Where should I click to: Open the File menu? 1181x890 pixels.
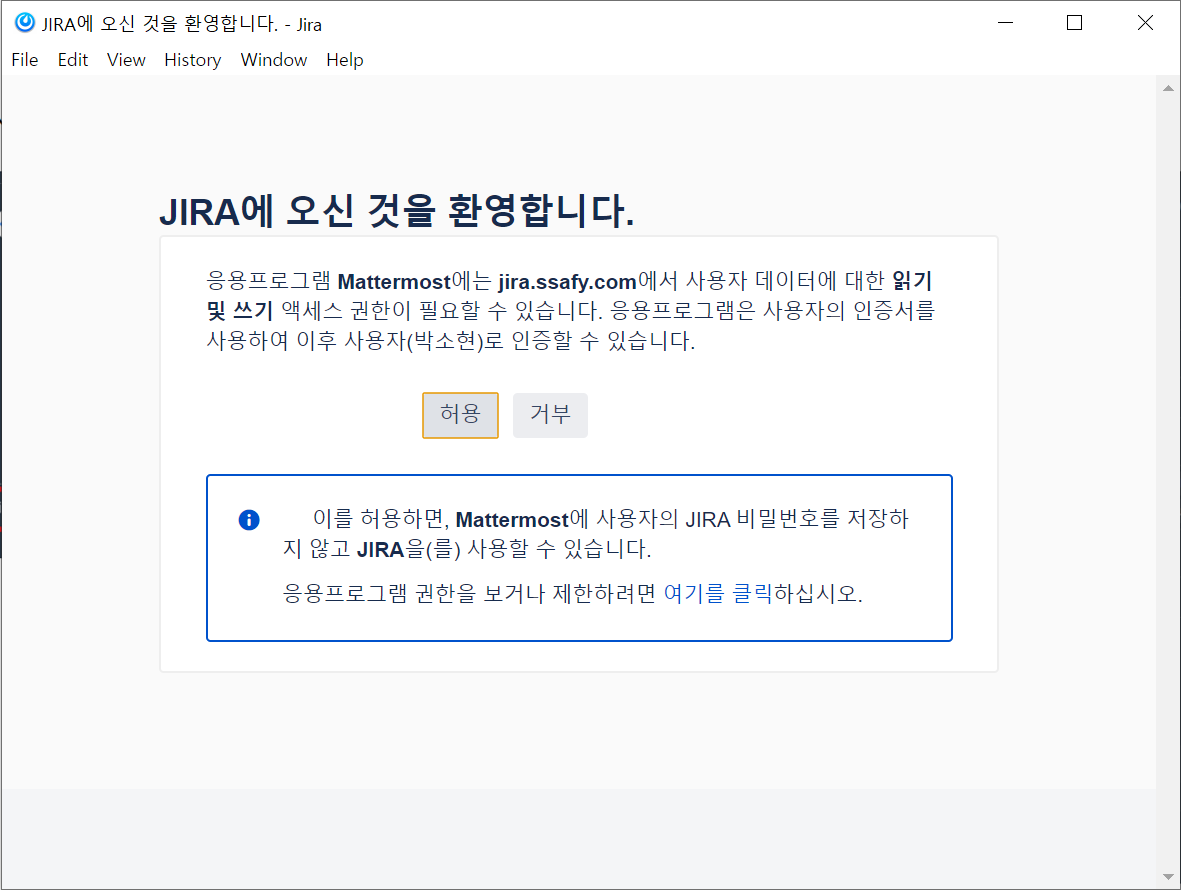point(25,59)
